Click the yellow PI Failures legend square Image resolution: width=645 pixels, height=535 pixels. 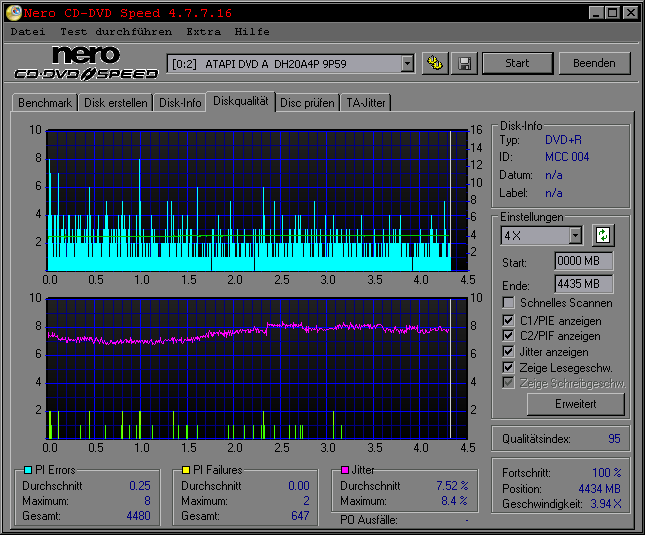[x=186, y=470]
